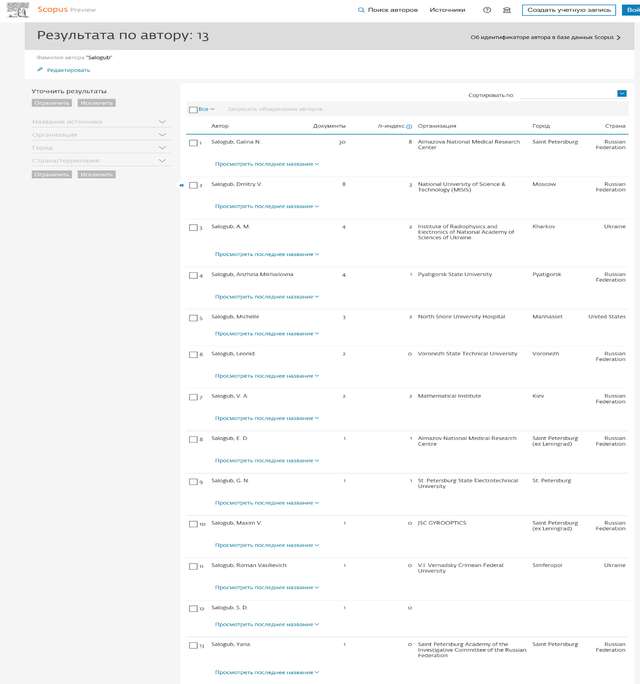Viewport: 640px width, 684px height.
Task: Open author profile Salogub, Leonid
Action: click(233, 353)
